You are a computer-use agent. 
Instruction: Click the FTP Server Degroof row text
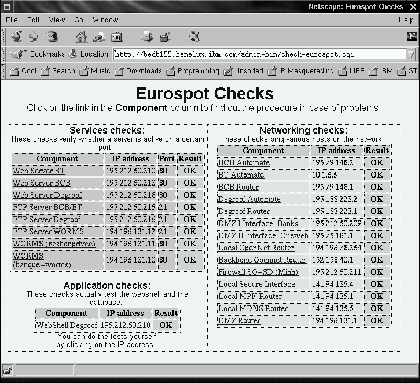tap(46, 219)
